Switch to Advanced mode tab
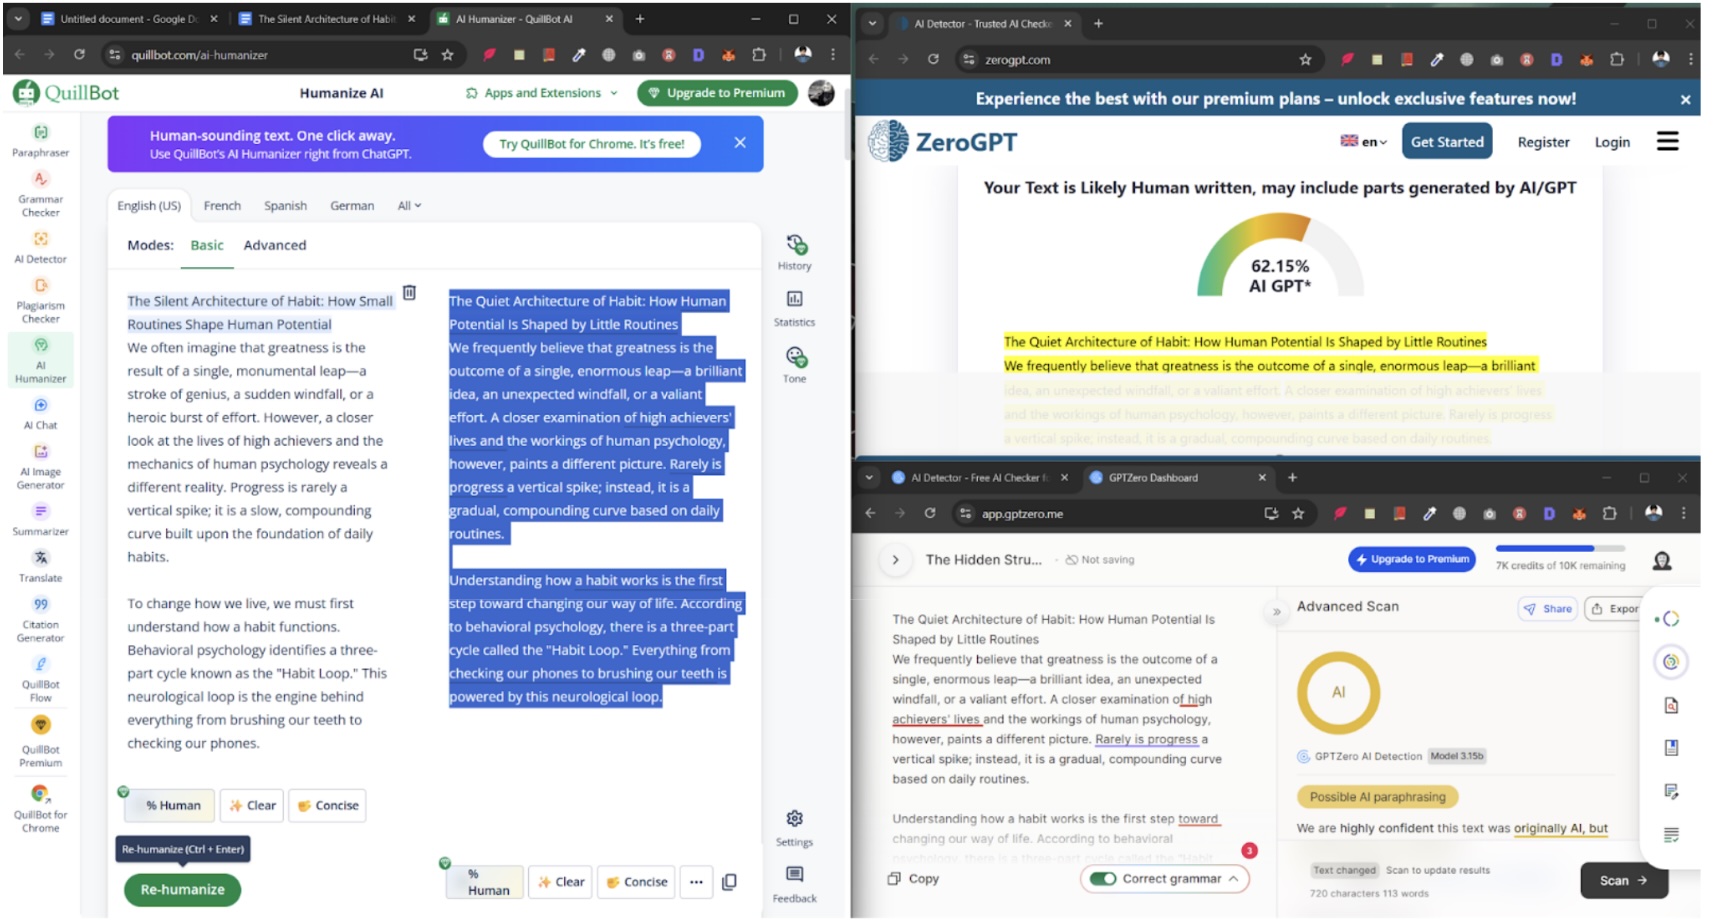 tap(275, 245)
